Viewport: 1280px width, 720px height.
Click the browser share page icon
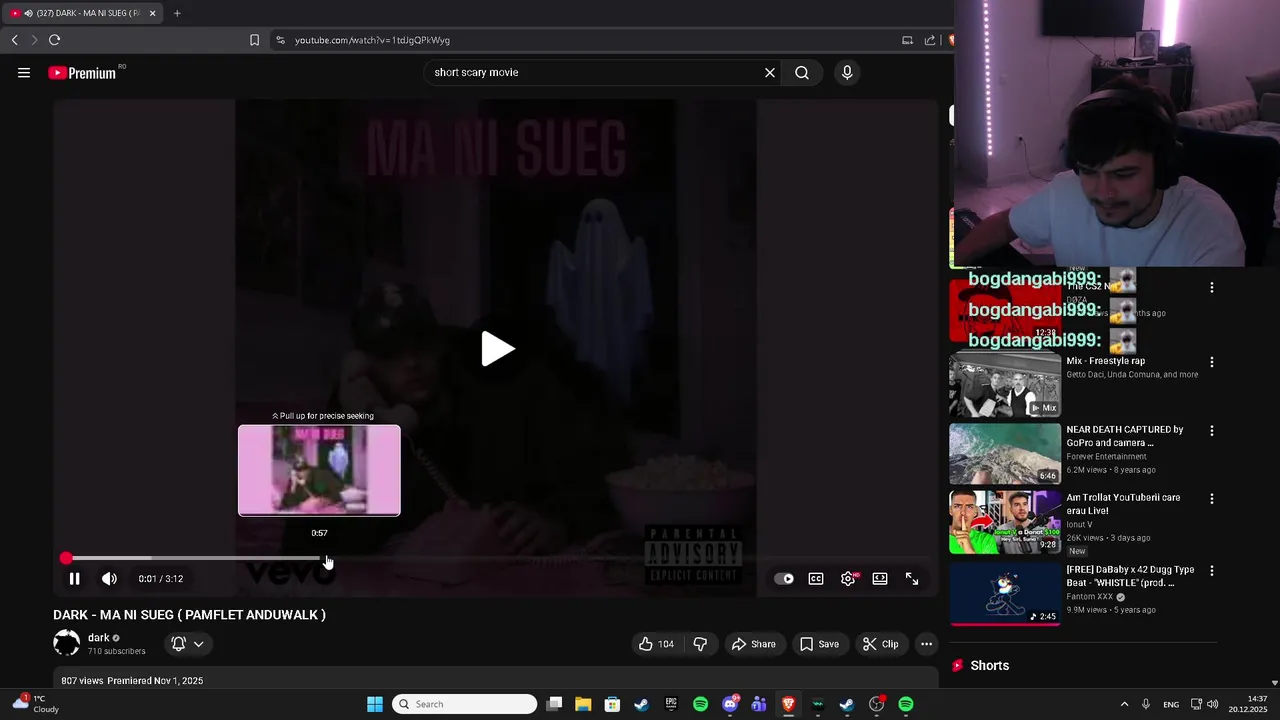[x=930, y=40]
